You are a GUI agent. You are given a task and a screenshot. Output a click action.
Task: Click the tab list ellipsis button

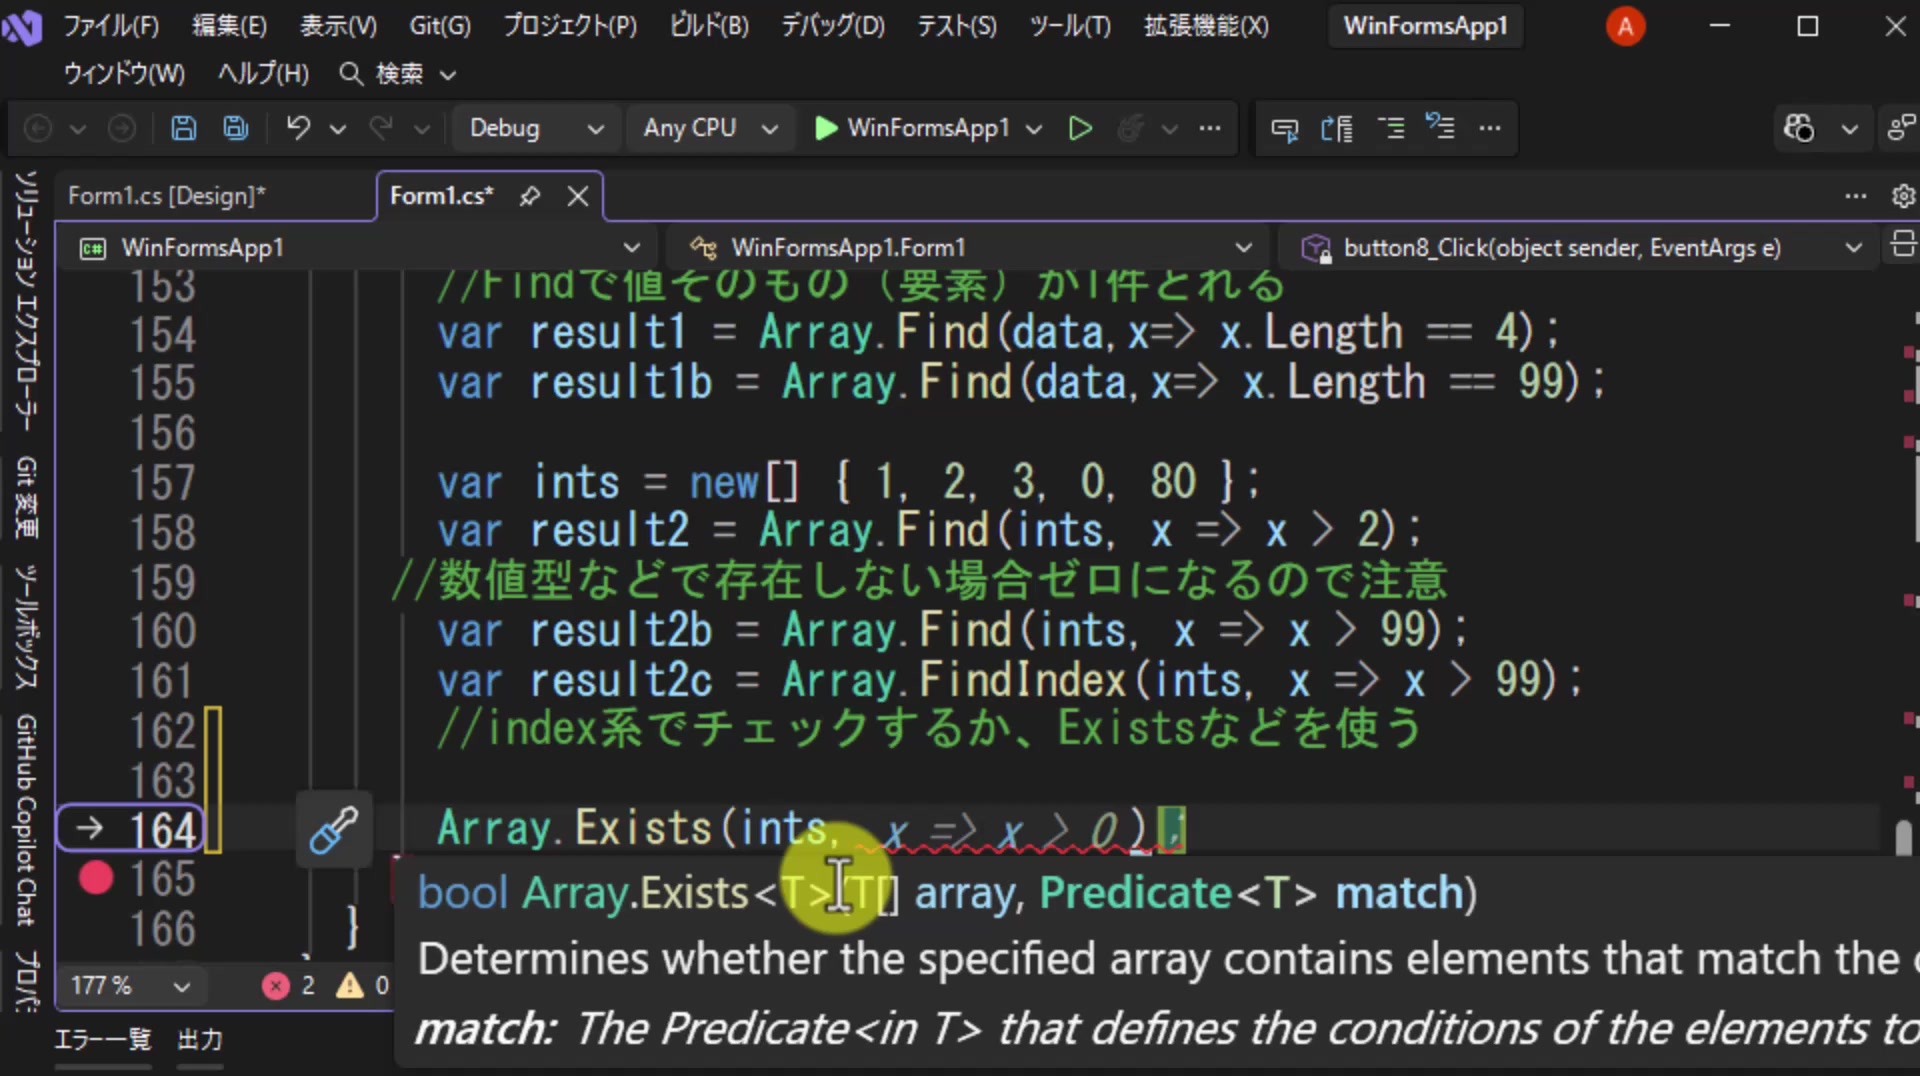pos(1856,196)
